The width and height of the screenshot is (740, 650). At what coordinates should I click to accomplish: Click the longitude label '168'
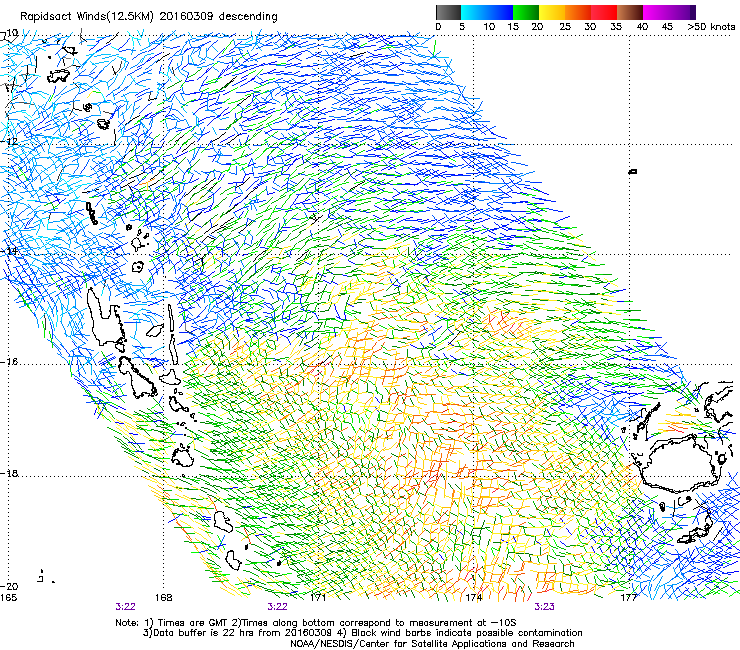pyautogui.click(x=164, y=598)
